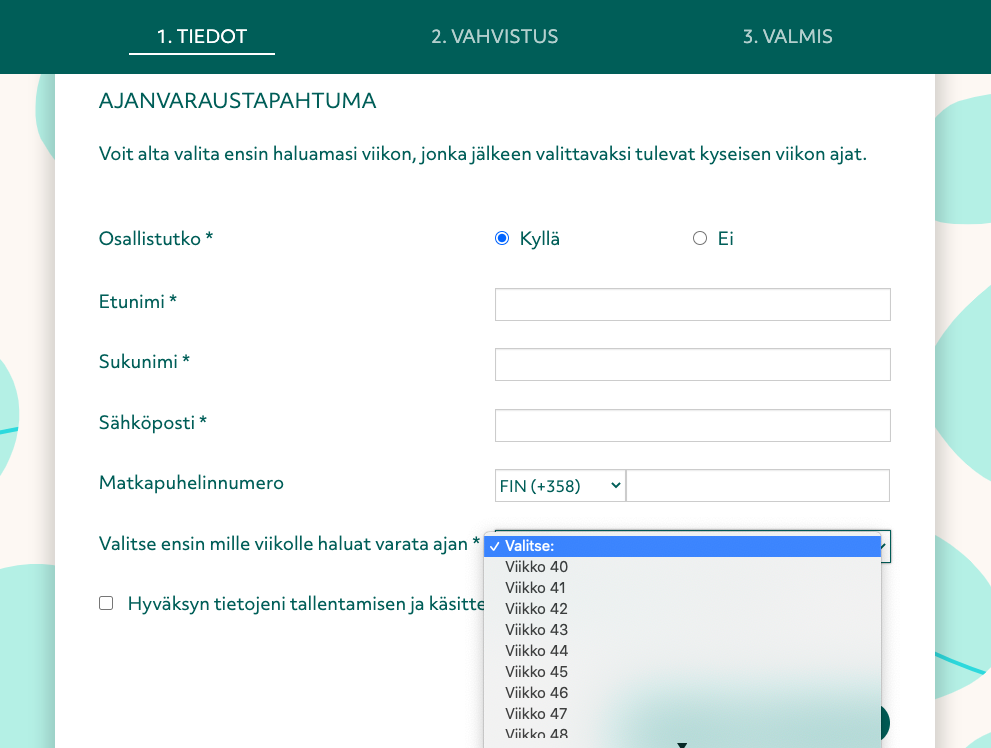Viewport: 991px width, 748px height.
Task: Tick the Hyväksyn tietojeni tallentamisen checkbox
Action: [x=106, y=603]
